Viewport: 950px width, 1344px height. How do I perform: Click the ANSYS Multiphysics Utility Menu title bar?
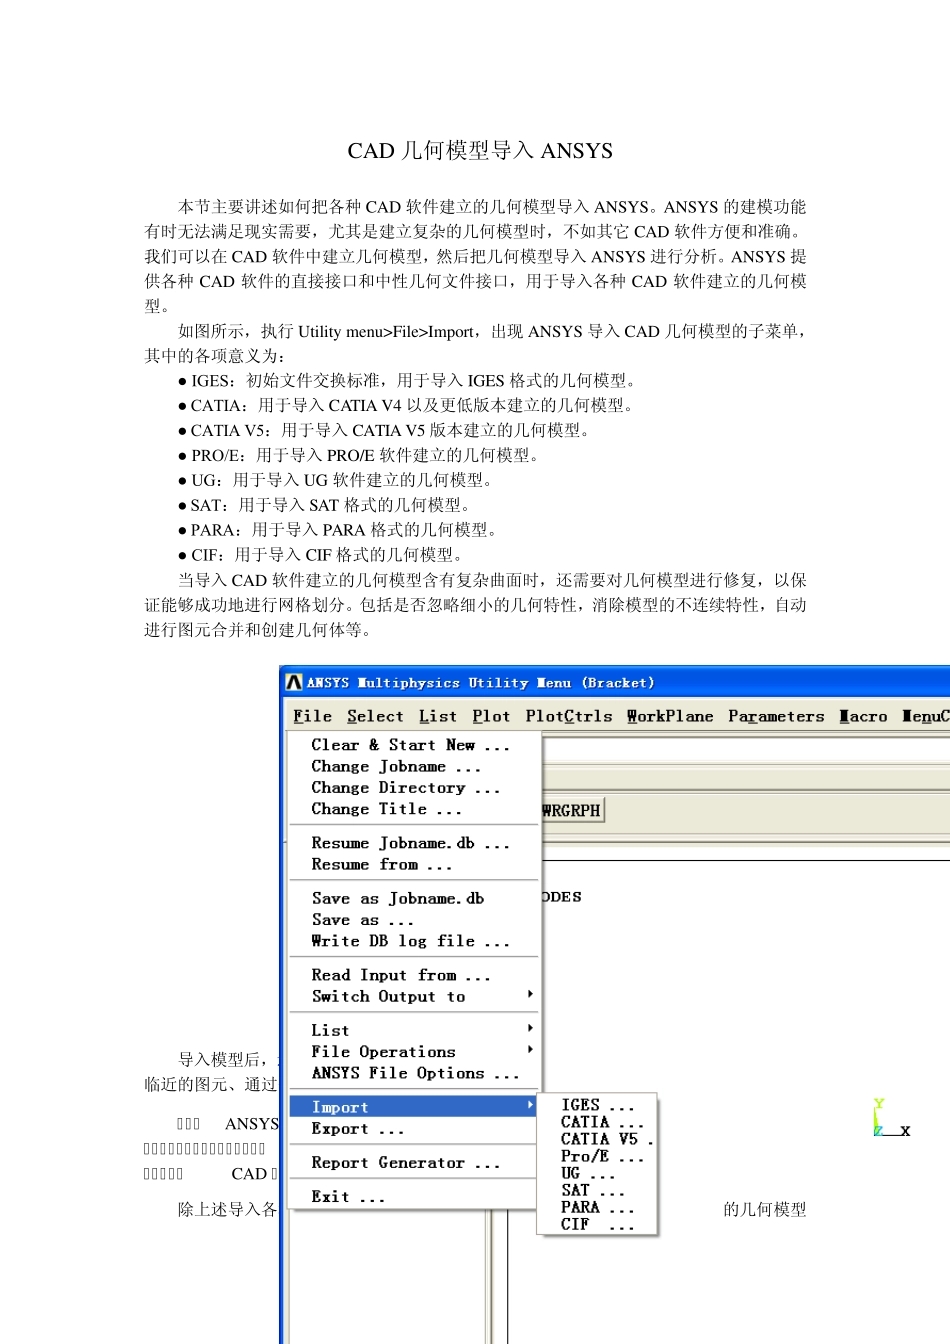[616, 682]
